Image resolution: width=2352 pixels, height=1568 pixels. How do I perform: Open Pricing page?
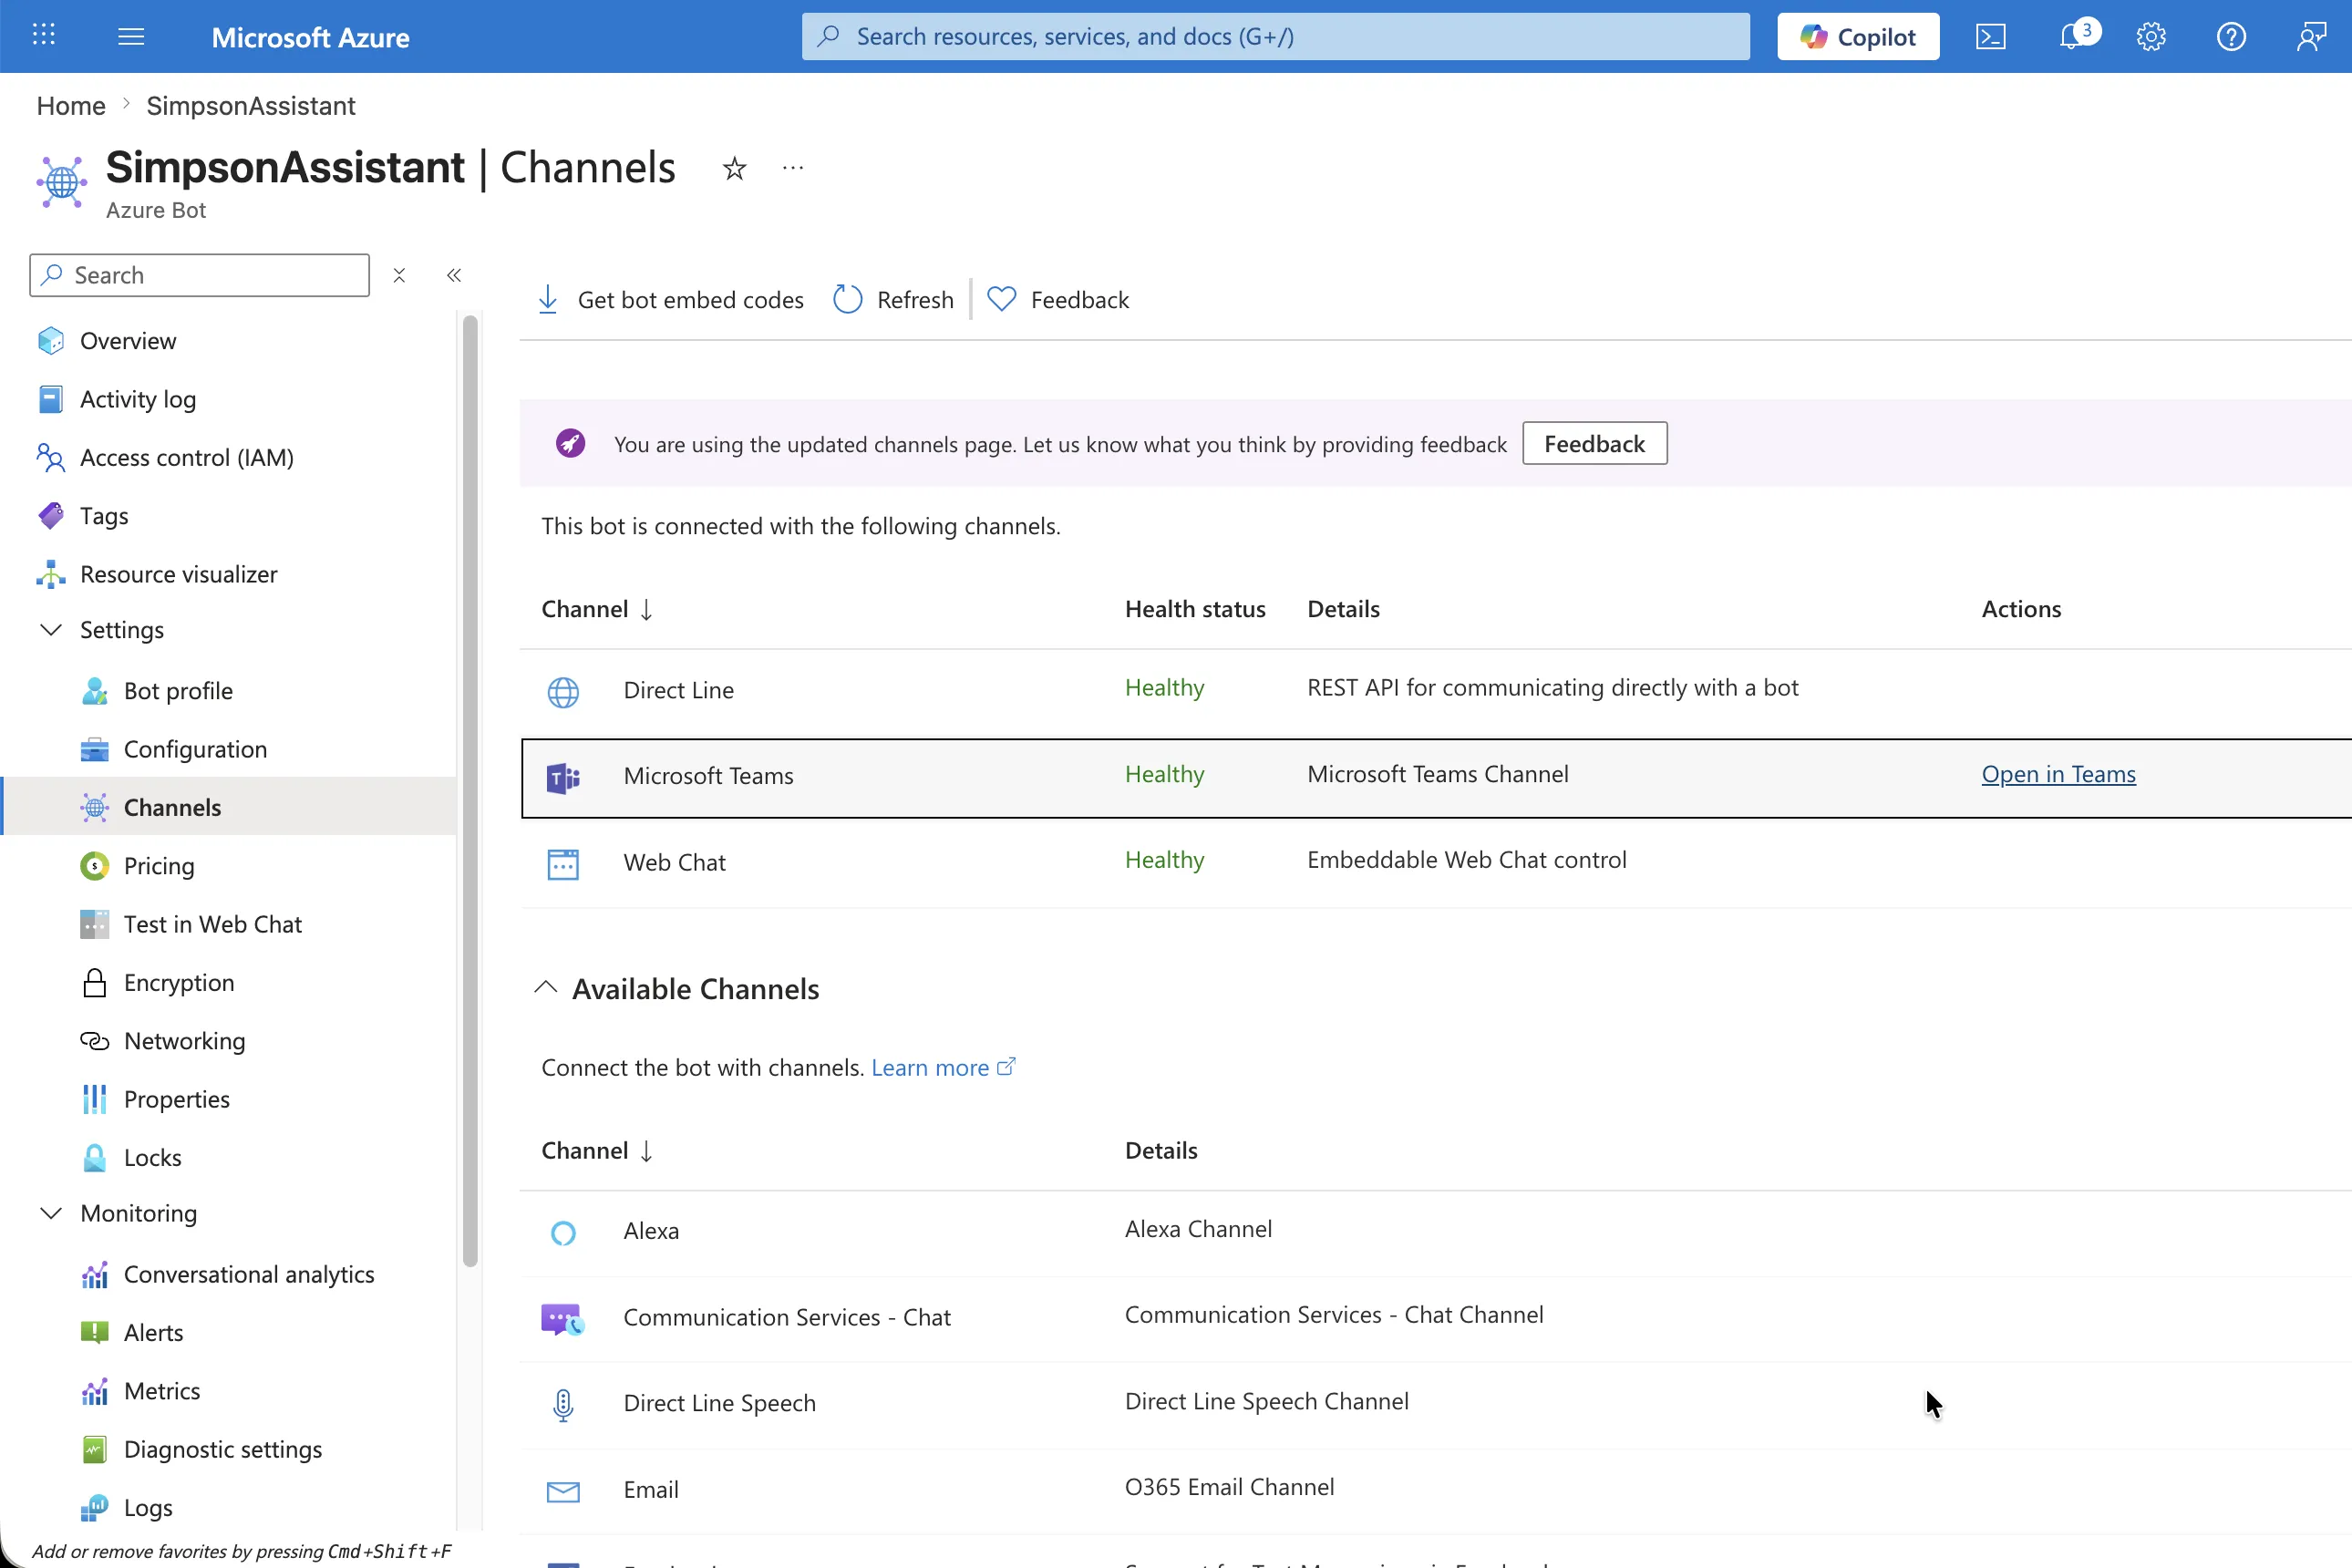coord(159,866)
